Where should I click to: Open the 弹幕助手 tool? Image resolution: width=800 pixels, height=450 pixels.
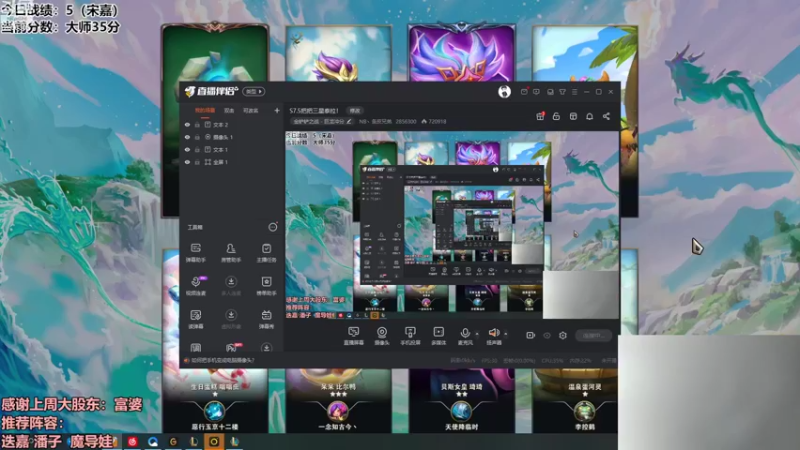click(x=195, y=253)
